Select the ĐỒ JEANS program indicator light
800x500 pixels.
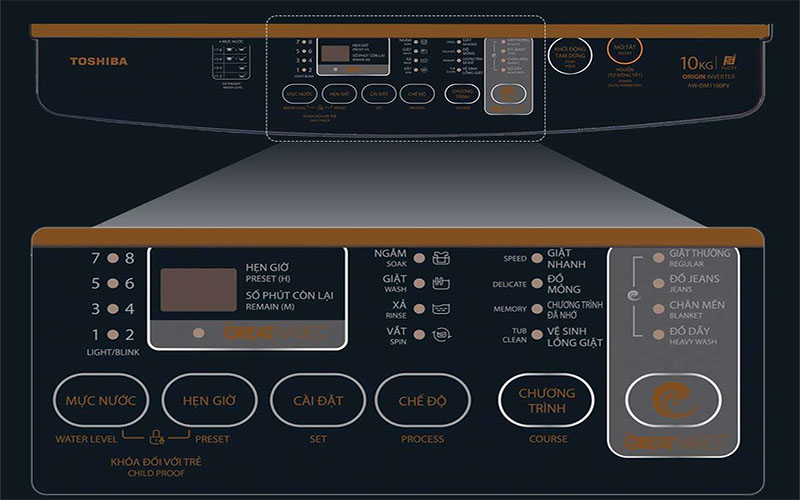[x=658, y=283]
